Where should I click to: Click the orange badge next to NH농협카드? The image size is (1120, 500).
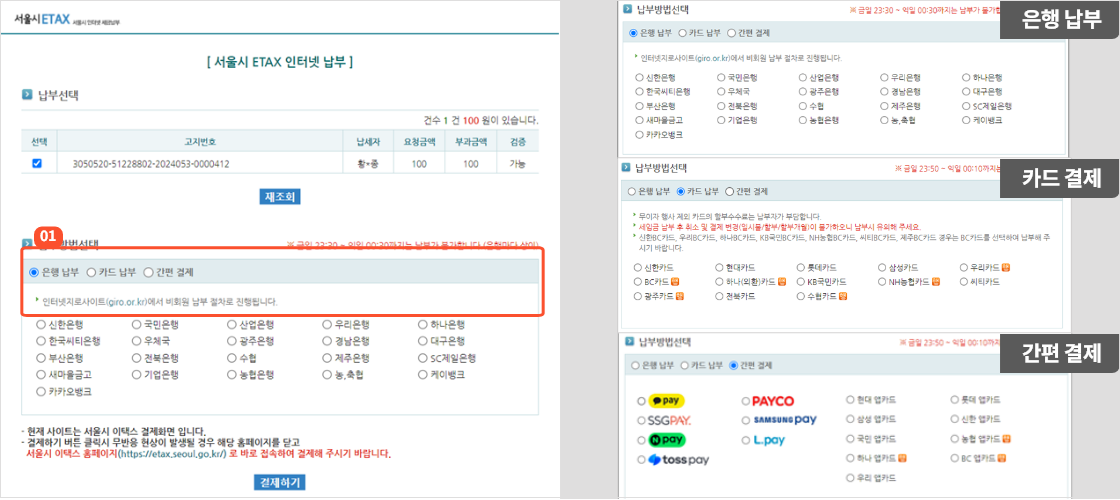pyautogui.click(x=935, y=282)
